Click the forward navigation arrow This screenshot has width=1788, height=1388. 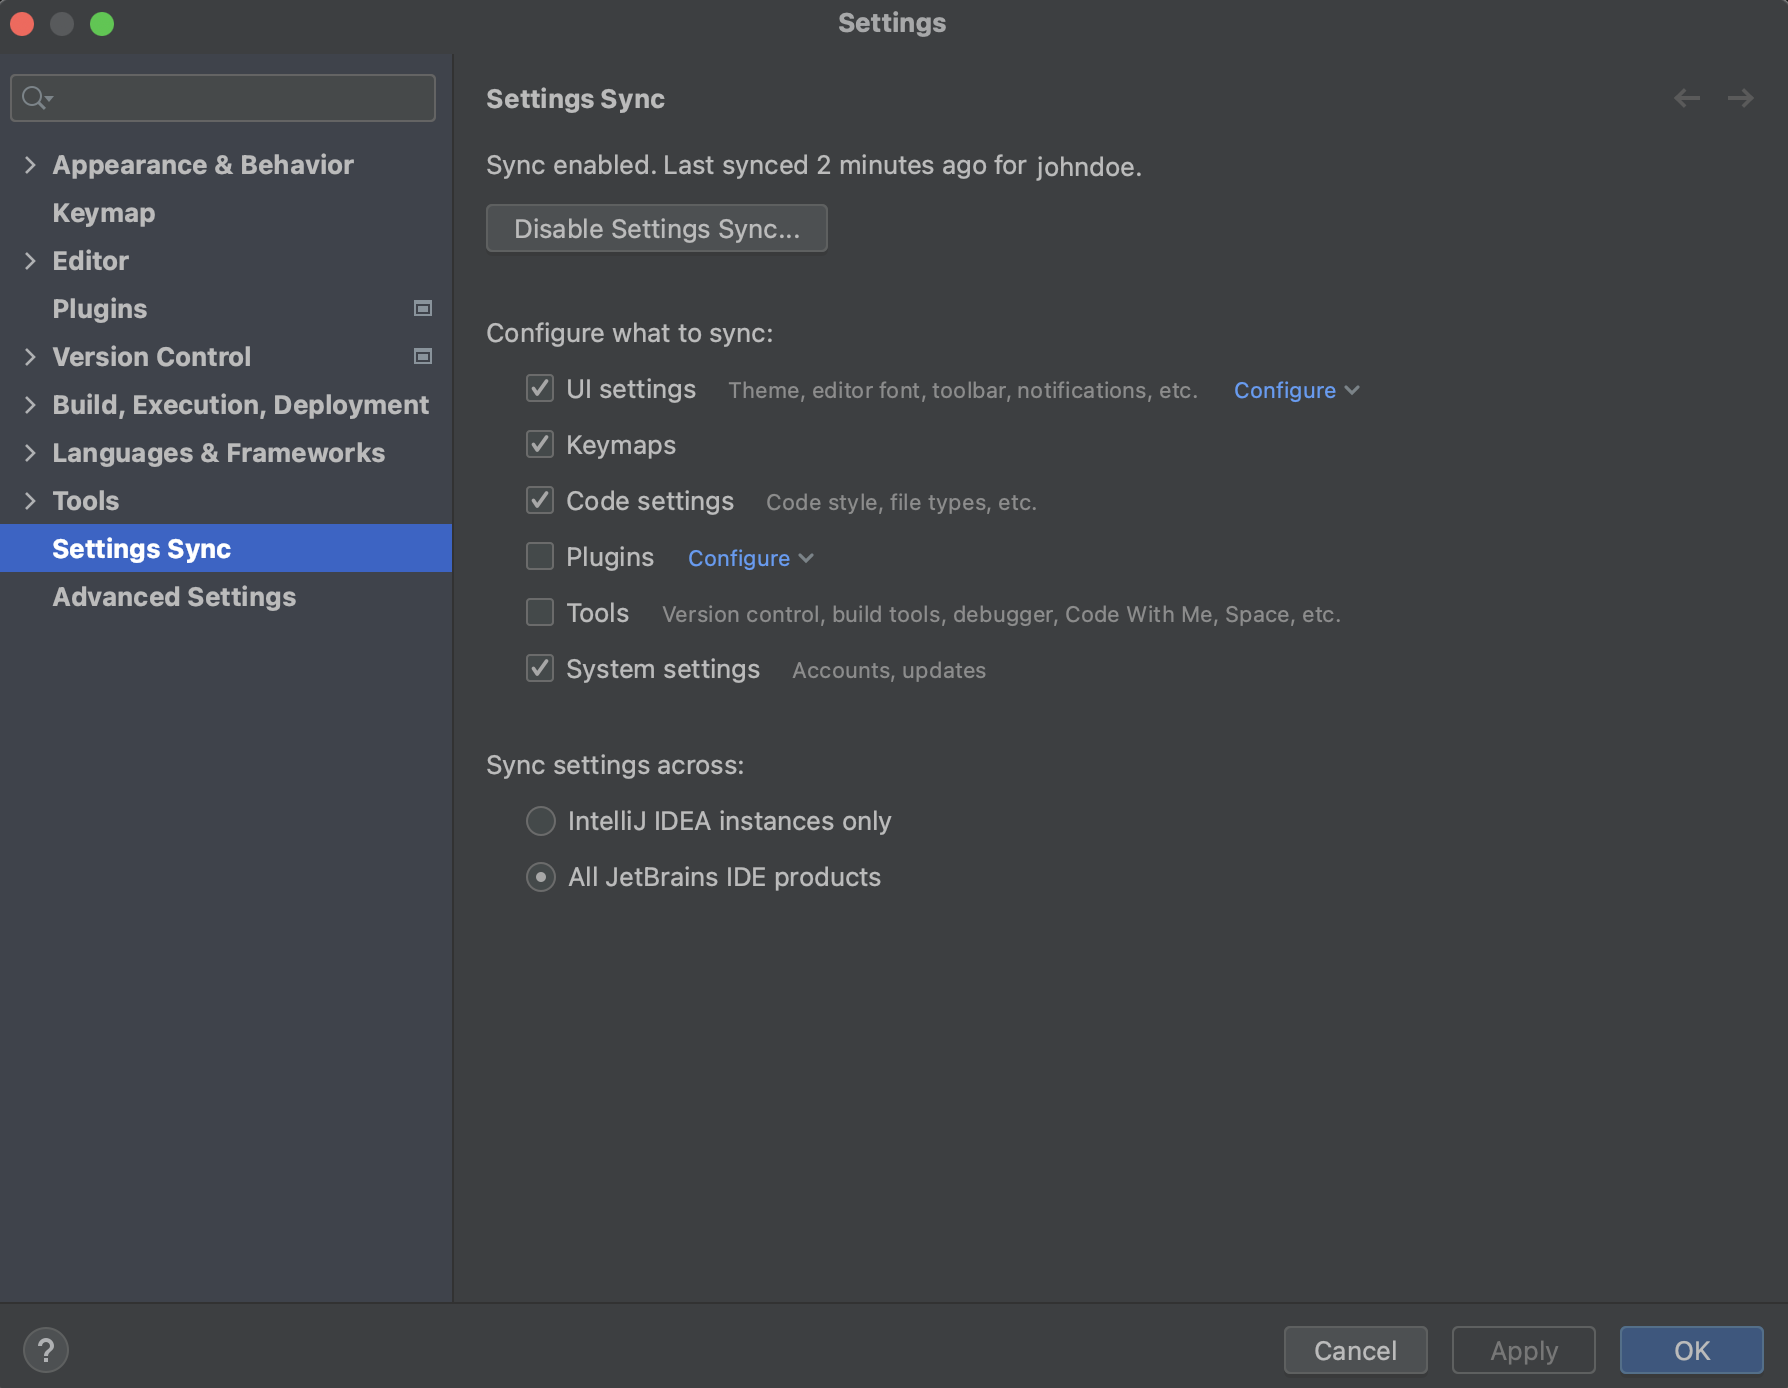(x=1741, y=98)
